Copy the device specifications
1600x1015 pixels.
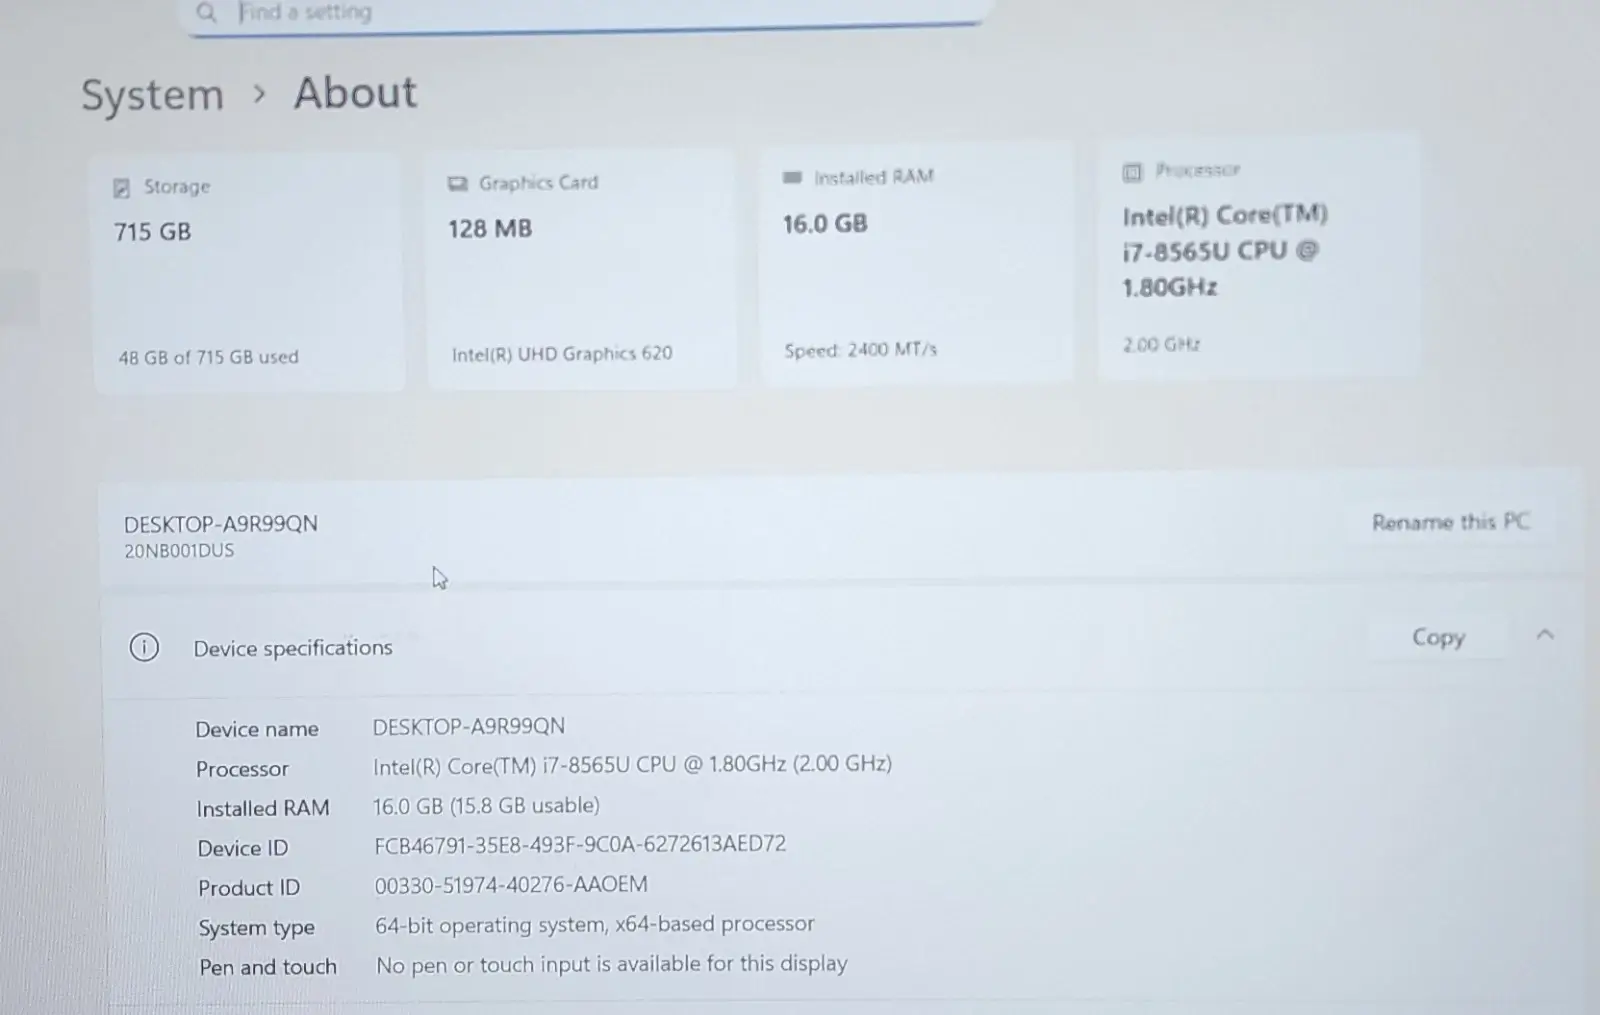[x=1437, y=638]
